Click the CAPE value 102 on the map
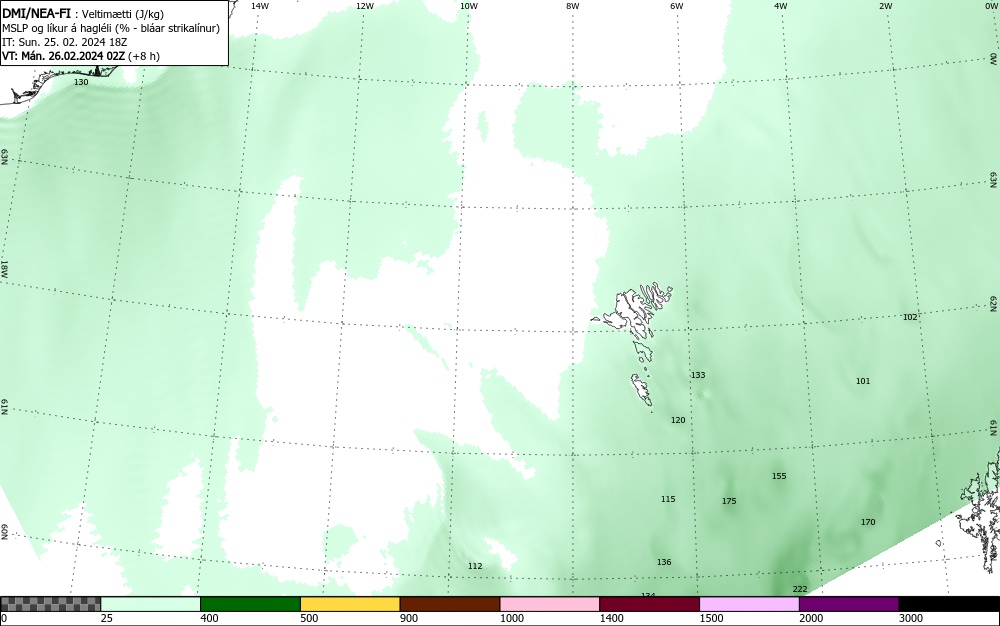Viewport: 1000px width, 626px height. pyautogui.click(x=910, y=317)
